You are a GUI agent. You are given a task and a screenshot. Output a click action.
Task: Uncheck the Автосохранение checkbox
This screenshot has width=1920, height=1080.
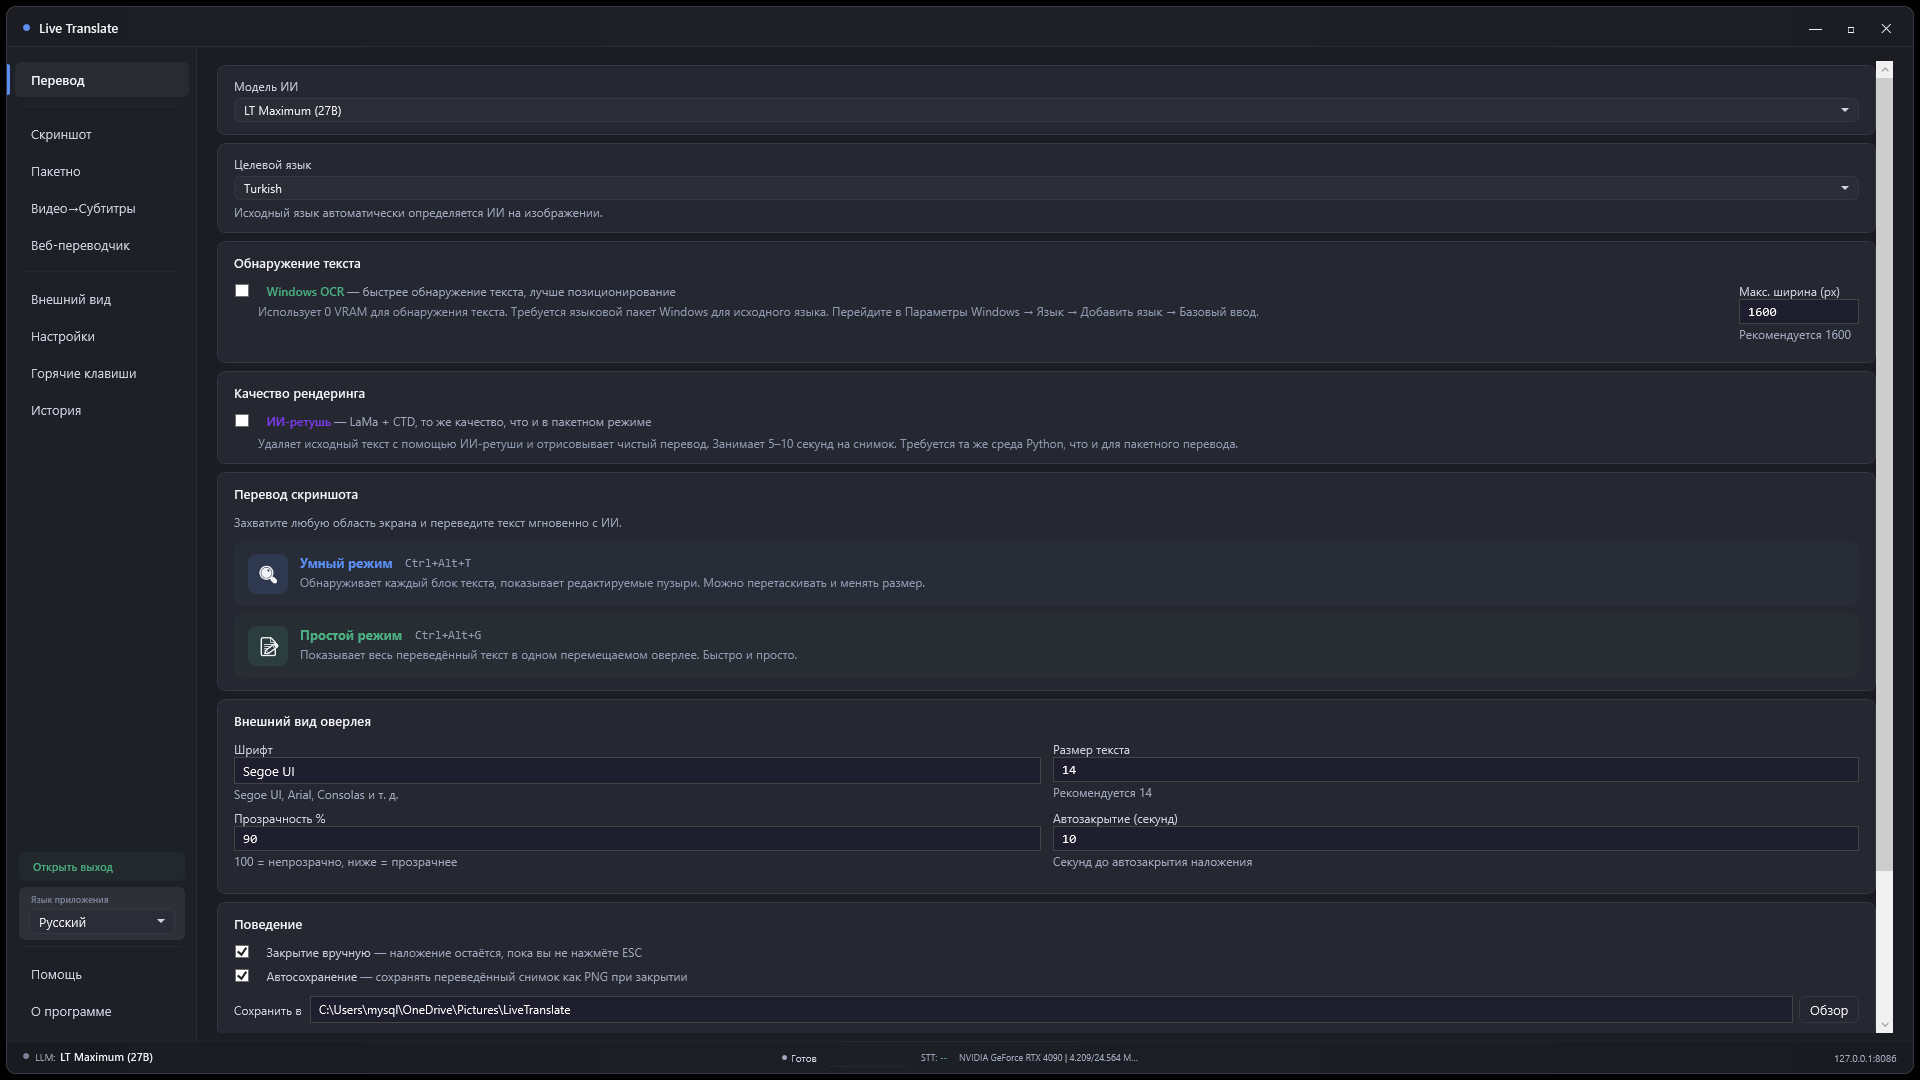(242, 976)
